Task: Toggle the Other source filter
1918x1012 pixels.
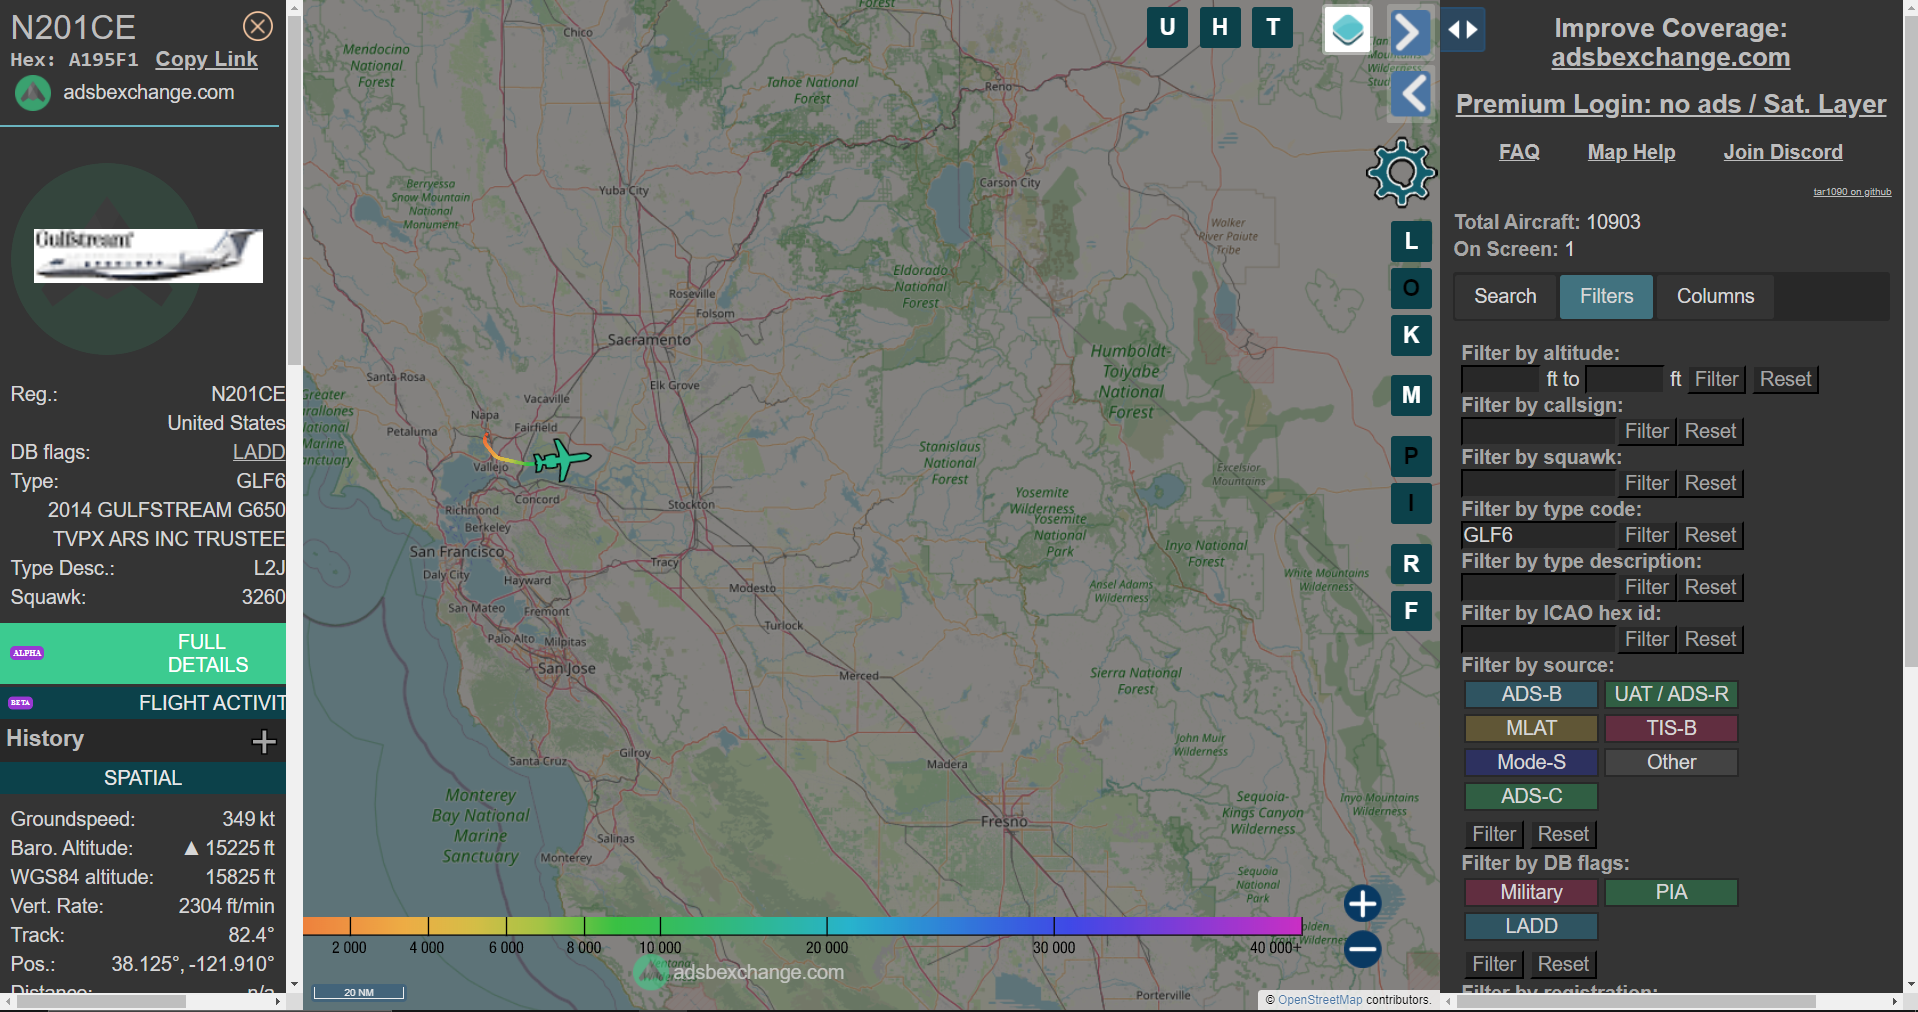Action: pos(1671,762)
